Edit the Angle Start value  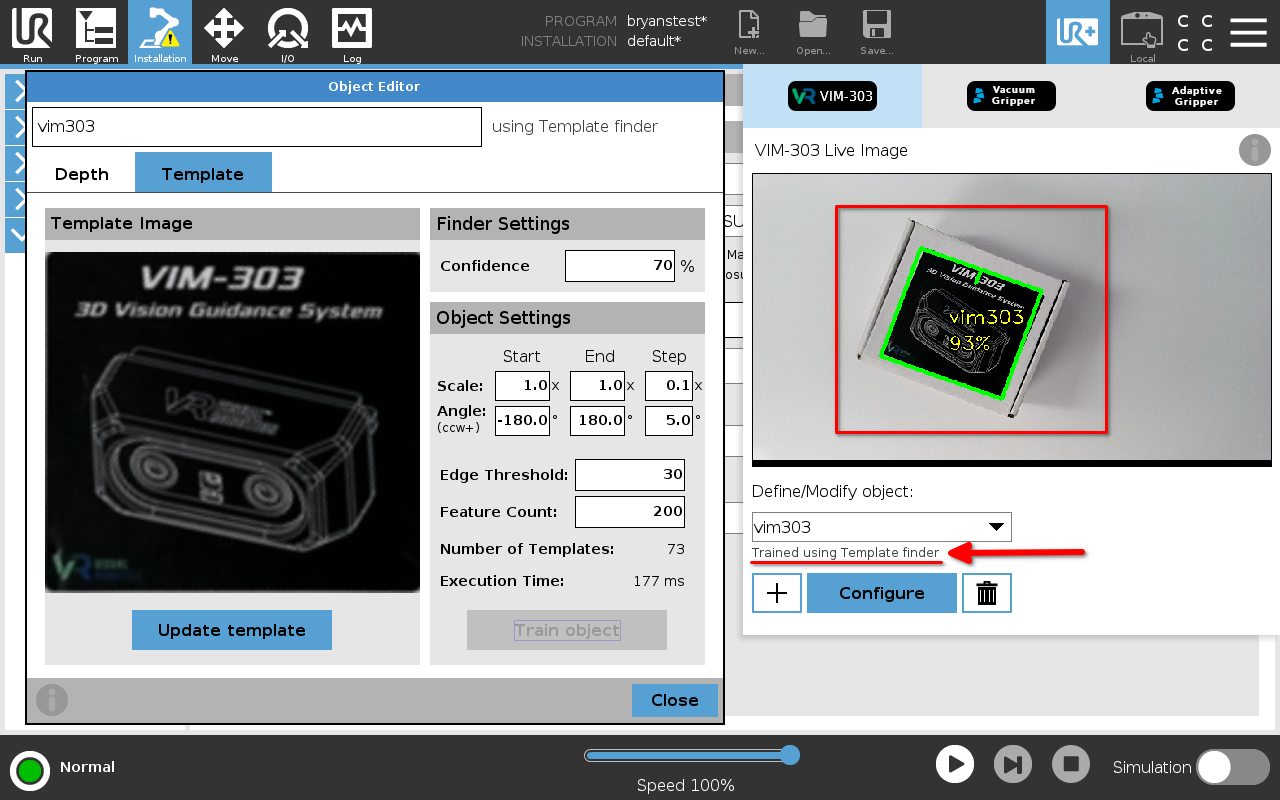522,420
